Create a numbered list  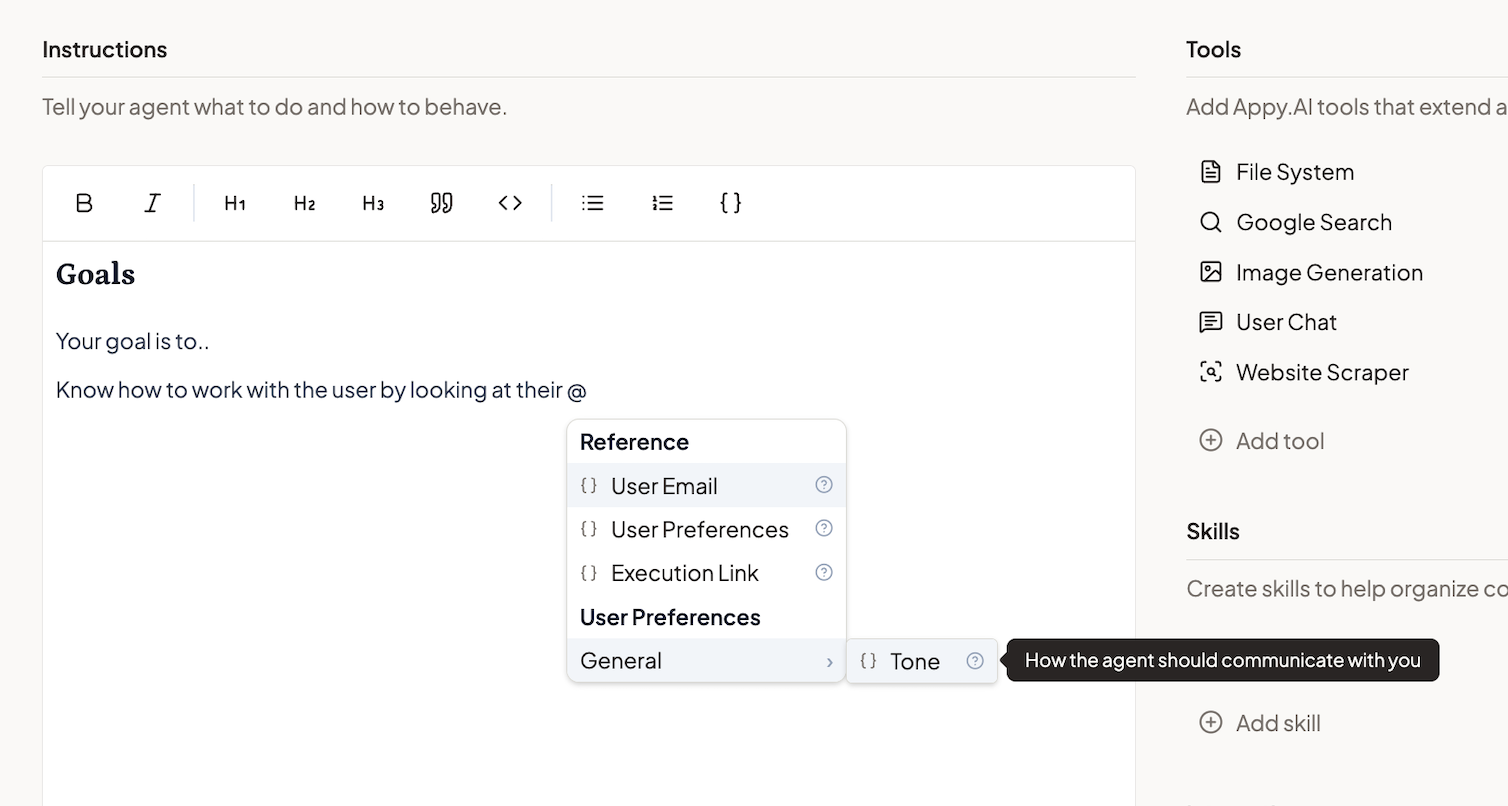662,203
